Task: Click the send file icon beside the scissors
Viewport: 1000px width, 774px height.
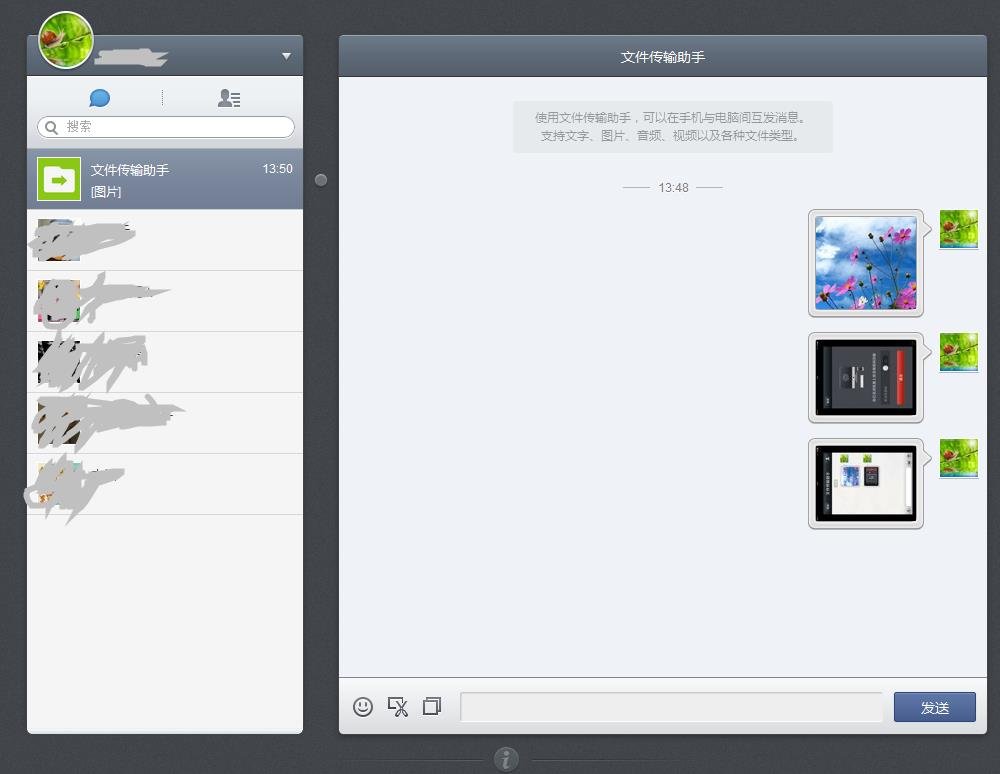Action: (x=431, y=707)
